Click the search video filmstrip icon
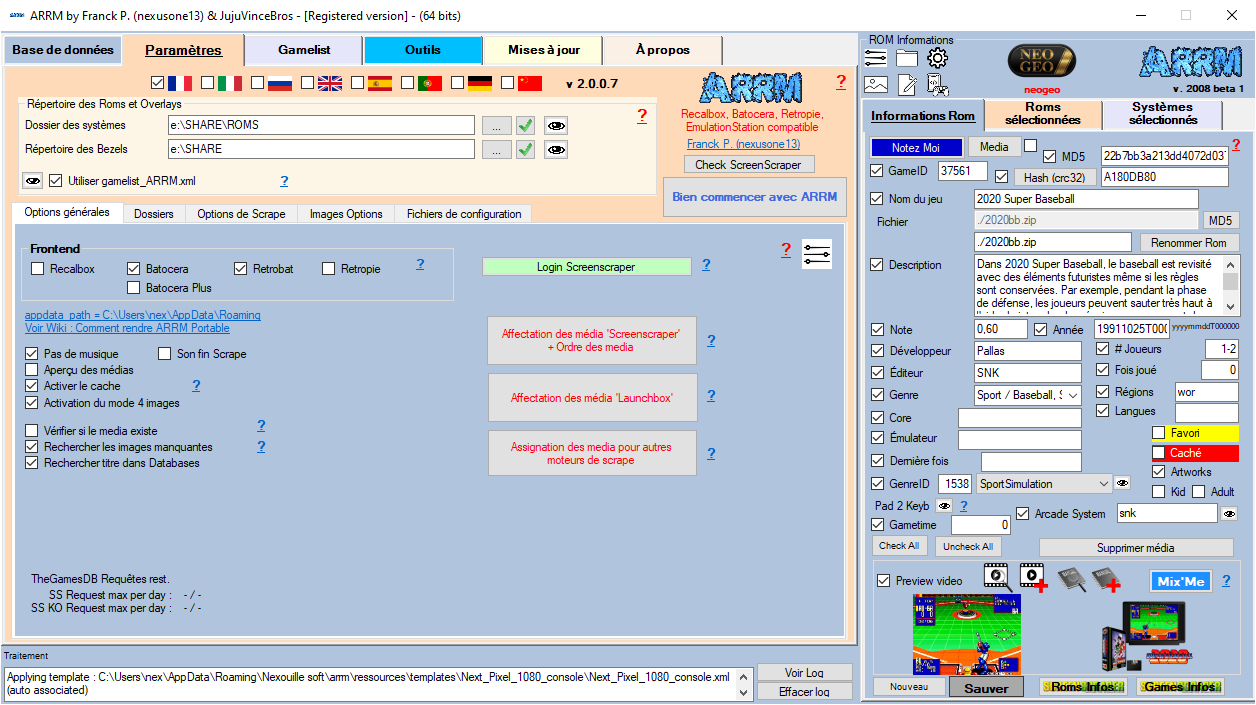The height and width of the screenshot is (705, 1256). [995, 576]
